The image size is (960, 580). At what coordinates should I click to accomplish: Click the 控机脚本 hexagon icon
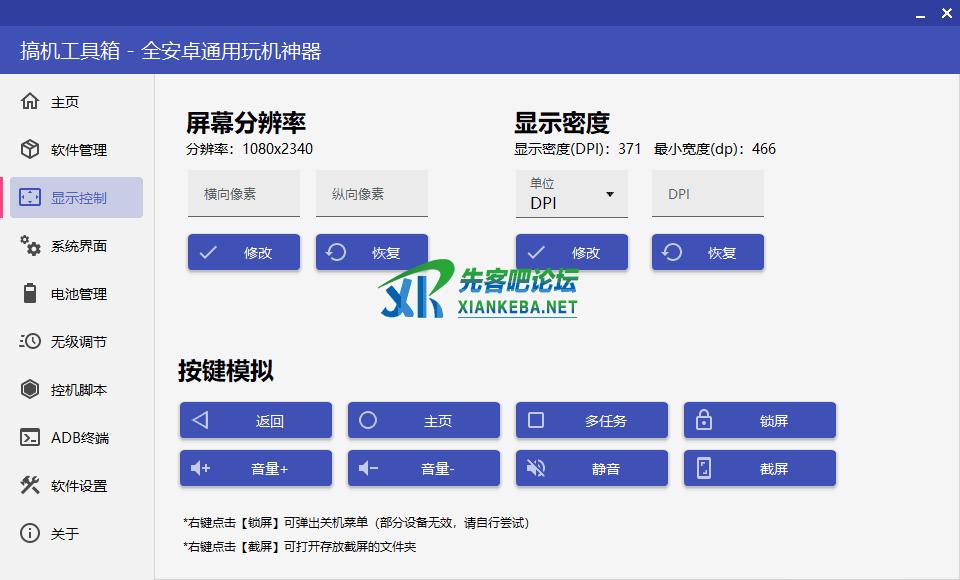coord(30,390)
